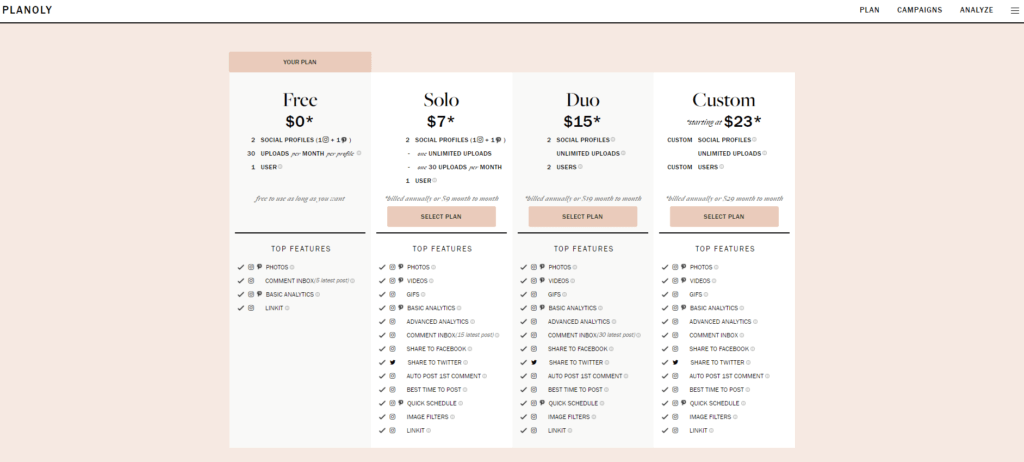Click info icon beside Free plan LINKIT
The height and width of the screenshot is (462, 1024).
(x=287, y=308)
